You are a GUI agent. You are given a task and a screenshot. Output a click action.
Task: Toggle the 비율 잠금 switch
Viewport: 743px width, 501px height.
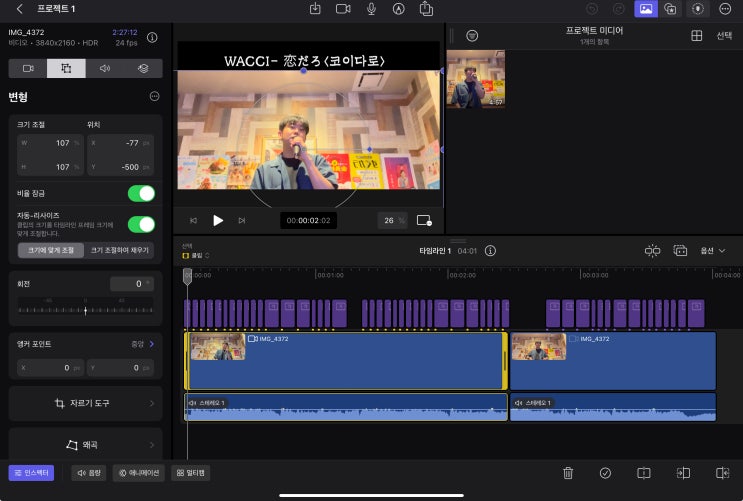141,193
